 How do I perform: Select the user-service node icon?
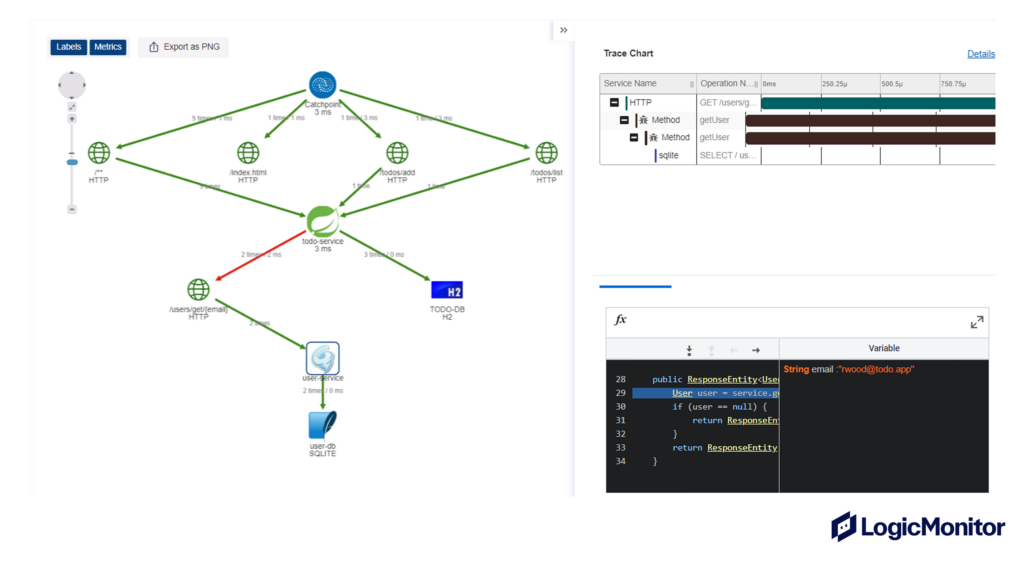[322, 357]
